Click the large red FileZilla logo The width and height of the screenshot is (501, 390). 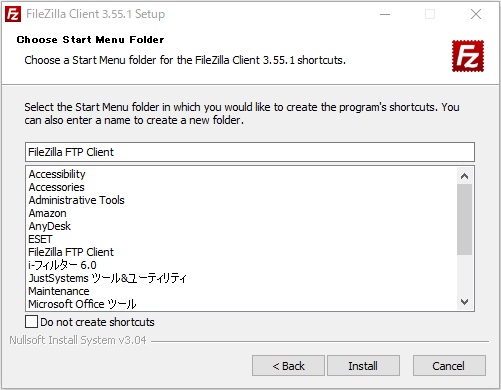click(x=468, y=56)
